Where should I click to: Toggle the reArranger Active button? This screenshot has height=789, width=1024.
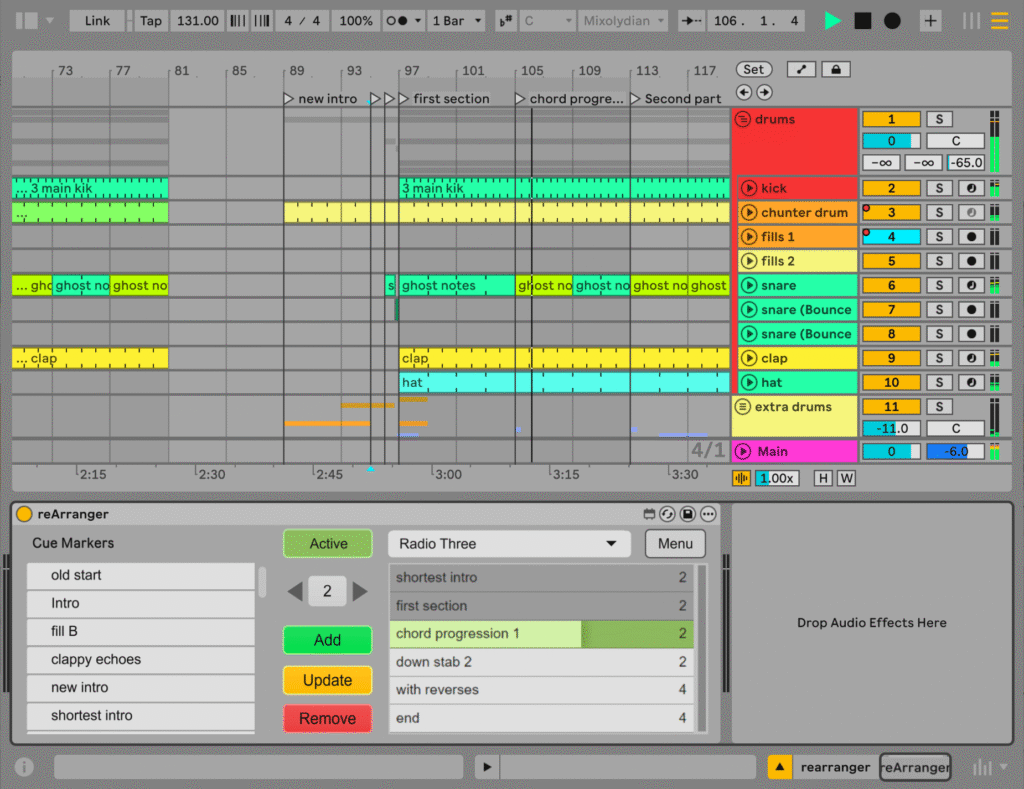(328, 543)
